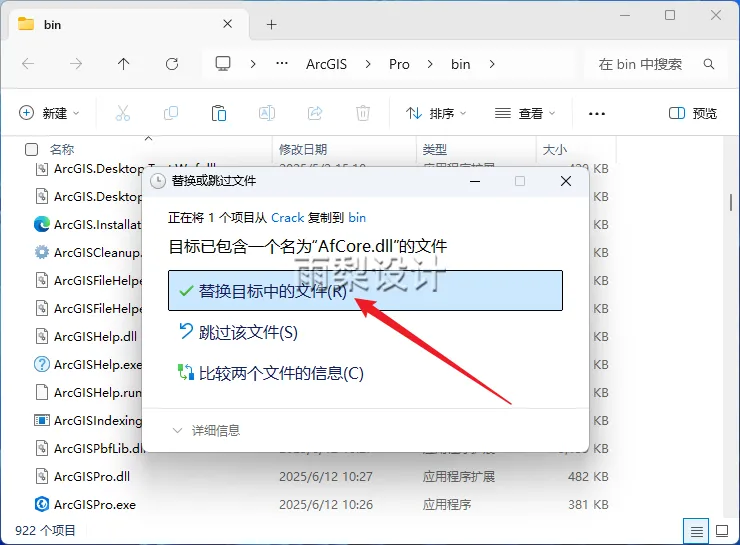Sort by the Type column header
This screenshot has height=545, width=740.
tap(434, 150)
